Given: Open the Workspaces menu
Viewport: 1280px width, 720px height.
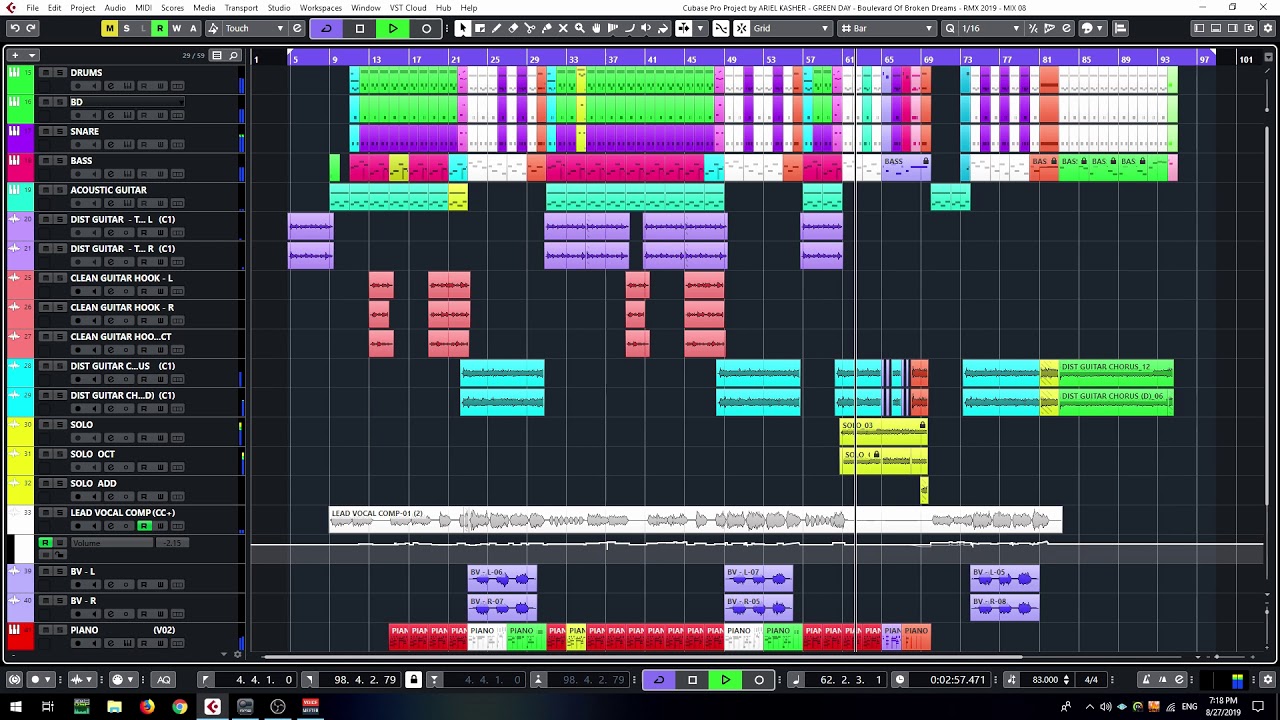Looking at the screenshot, I should pos(321,7).
